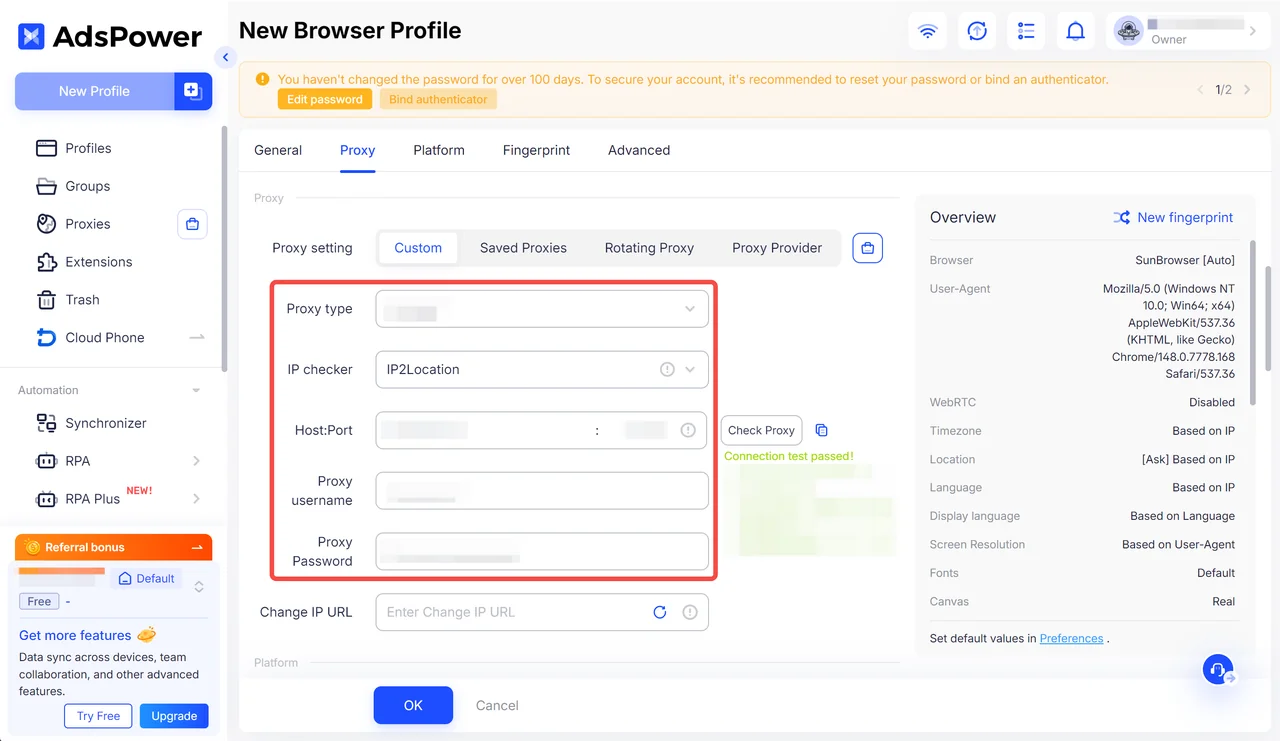The image size is (1280, 741).
Task: Click the New fingerprint shuffle icon
Action: click(1122, 217)
